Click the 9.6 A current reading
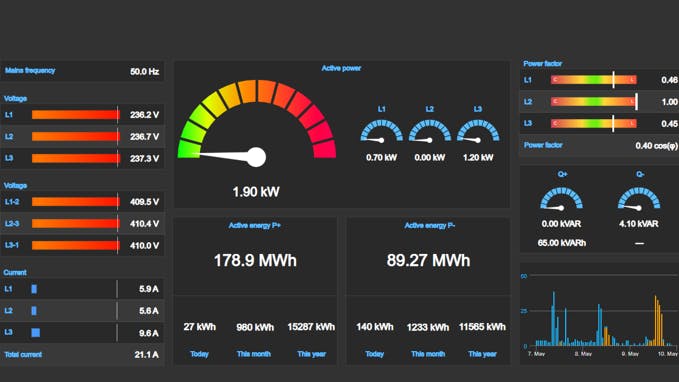Image resolution: width=679 pixels, height=382 pixels. pyautogui.click(x=149, y=333)
